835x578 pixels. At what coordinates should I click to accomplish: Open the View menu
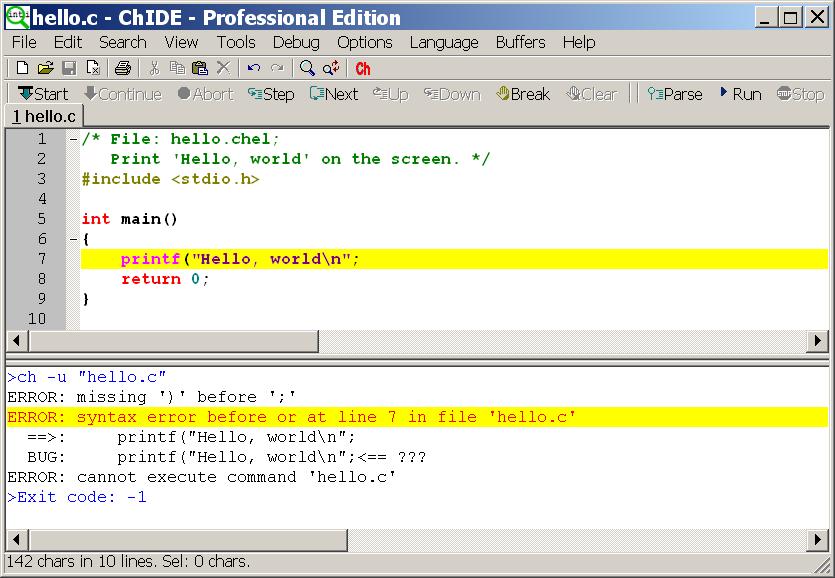click(181, 42)
